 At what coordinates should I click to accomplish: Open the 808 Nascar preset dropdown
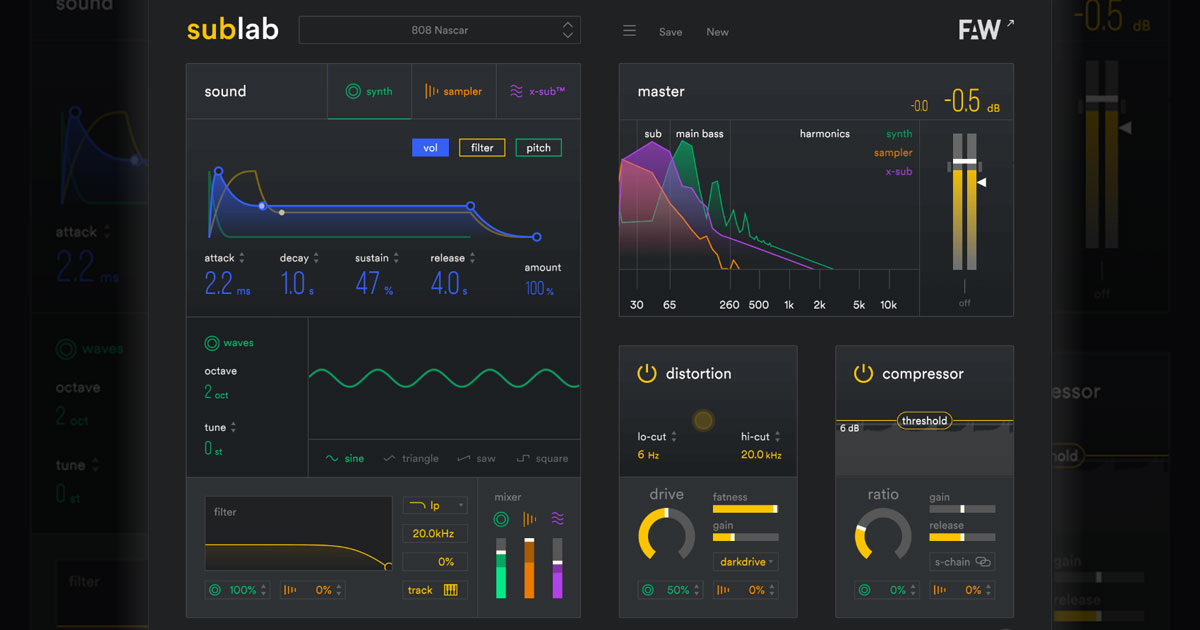click(x=440, y=30)
